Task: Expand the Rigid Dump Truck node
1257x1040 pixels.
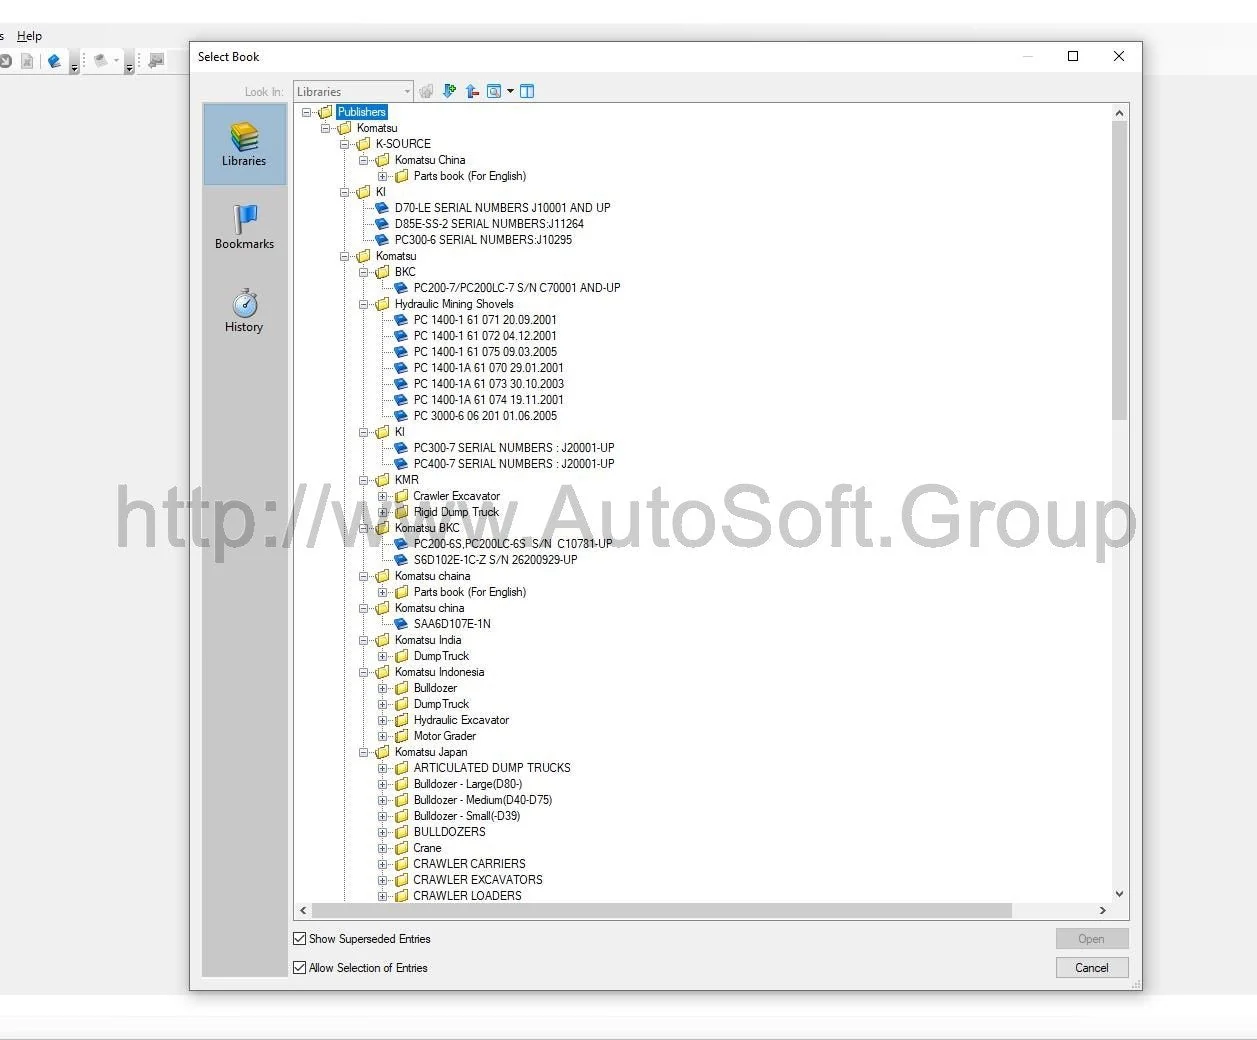Action: point(383,512)
